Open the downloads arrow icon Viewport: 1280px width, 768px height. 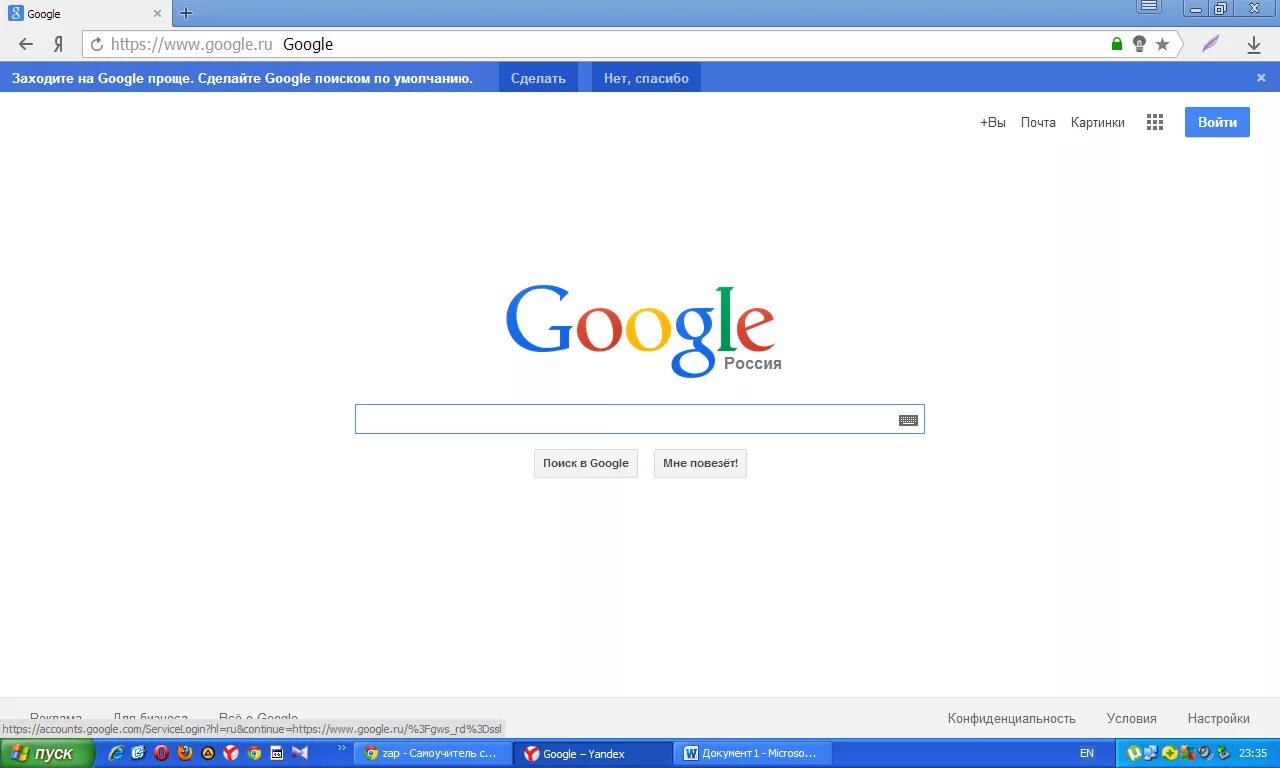pos(1254,44)
